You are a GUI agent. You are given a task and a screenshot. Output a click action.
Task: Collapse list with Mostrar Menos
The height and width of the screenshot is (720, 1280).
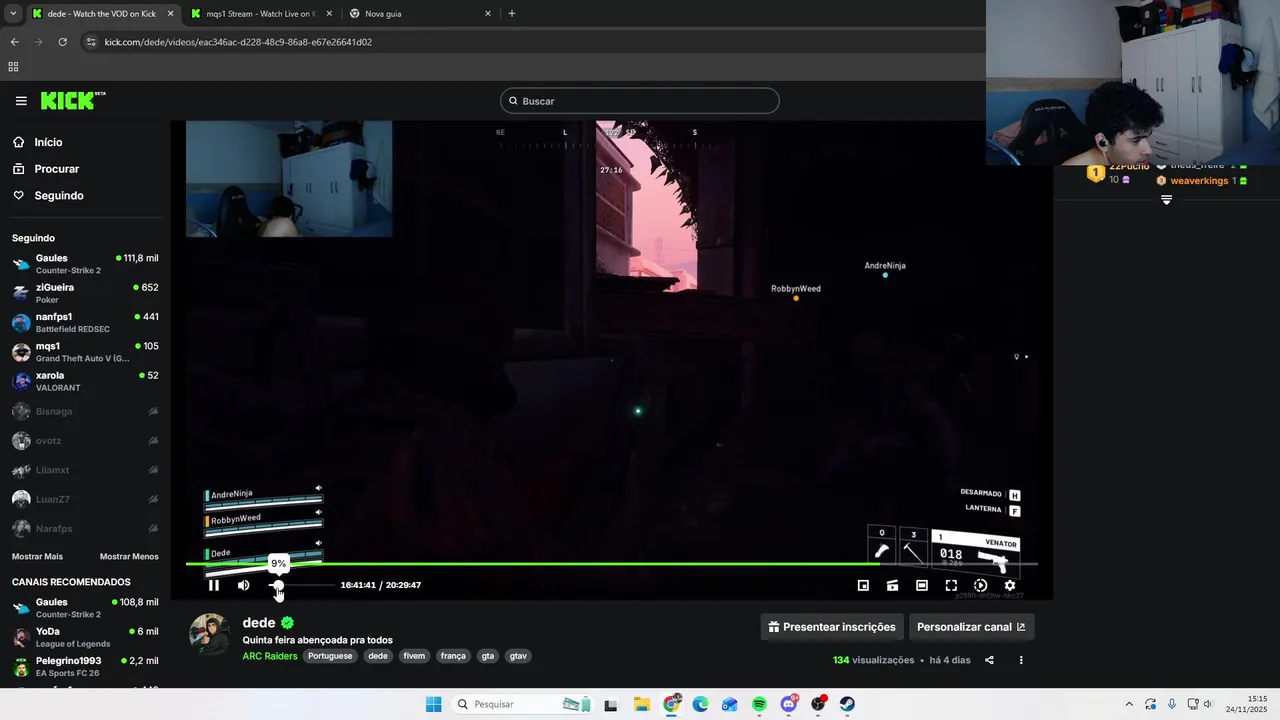129,556
